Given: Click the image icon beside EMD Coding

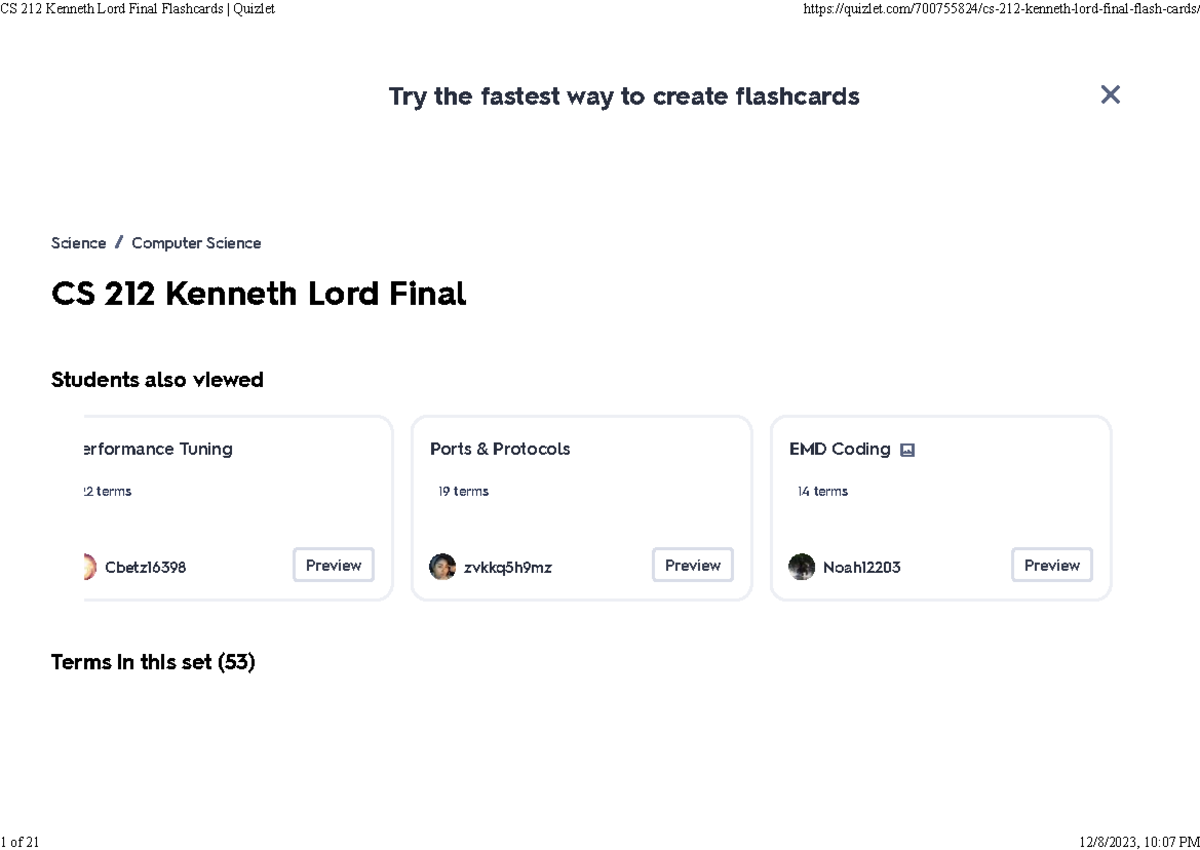Looking at the screenshot, I should (x=907, y=451).
